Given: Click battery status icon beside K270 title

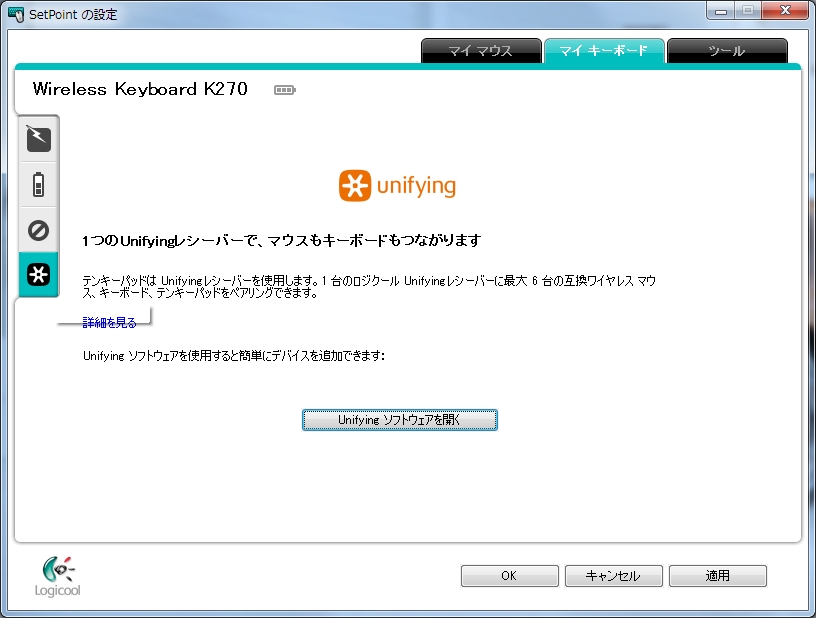Looking at the screenshot, I should (x=285, y=90).
